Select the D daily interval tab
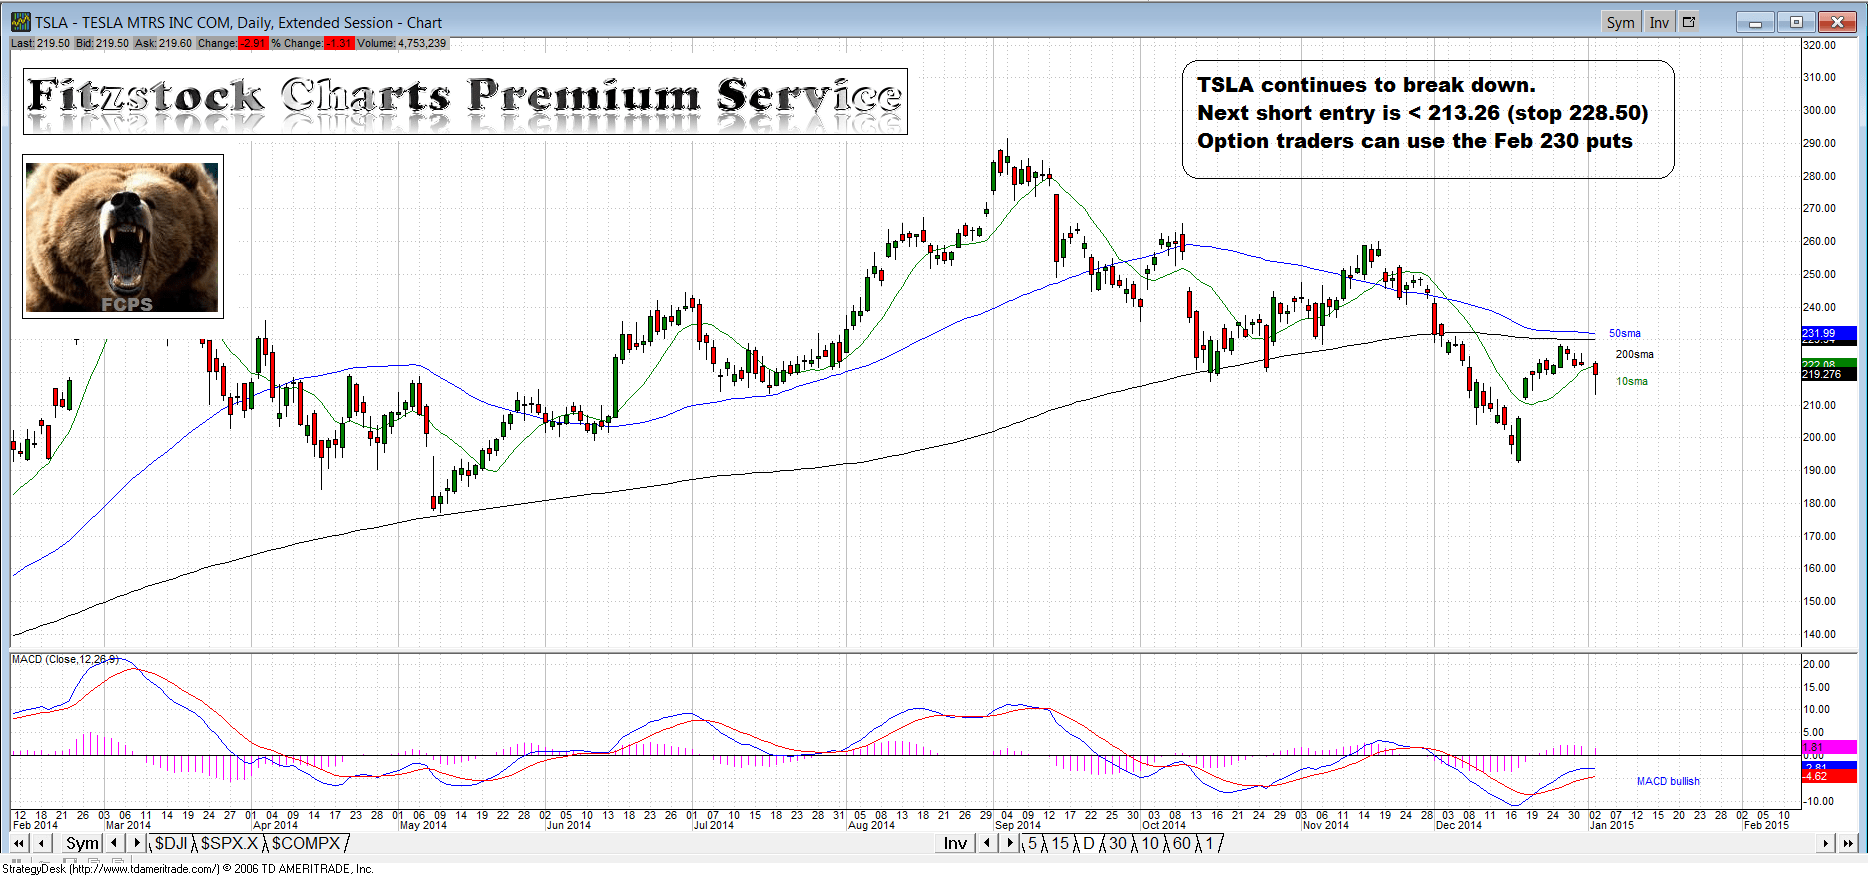The width and height of the screenshot is (1868, 875). (1089, 844)
